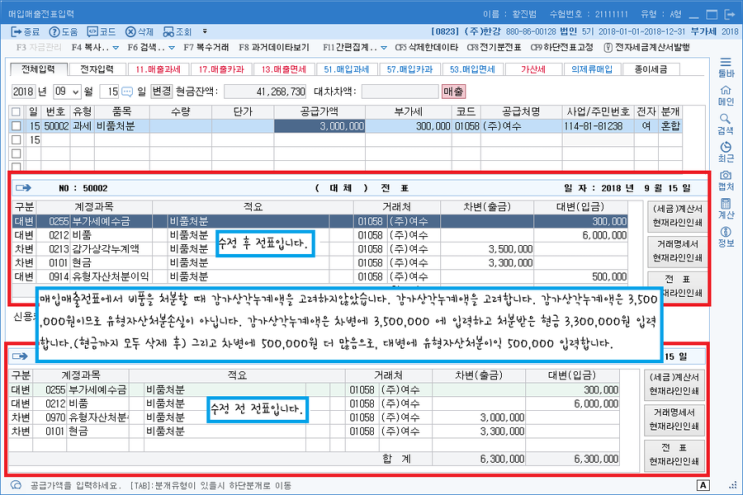Click CF9 하단전표고정 toolbar item
This screenshot has width=743, height=495.
[x=562, y=48]
